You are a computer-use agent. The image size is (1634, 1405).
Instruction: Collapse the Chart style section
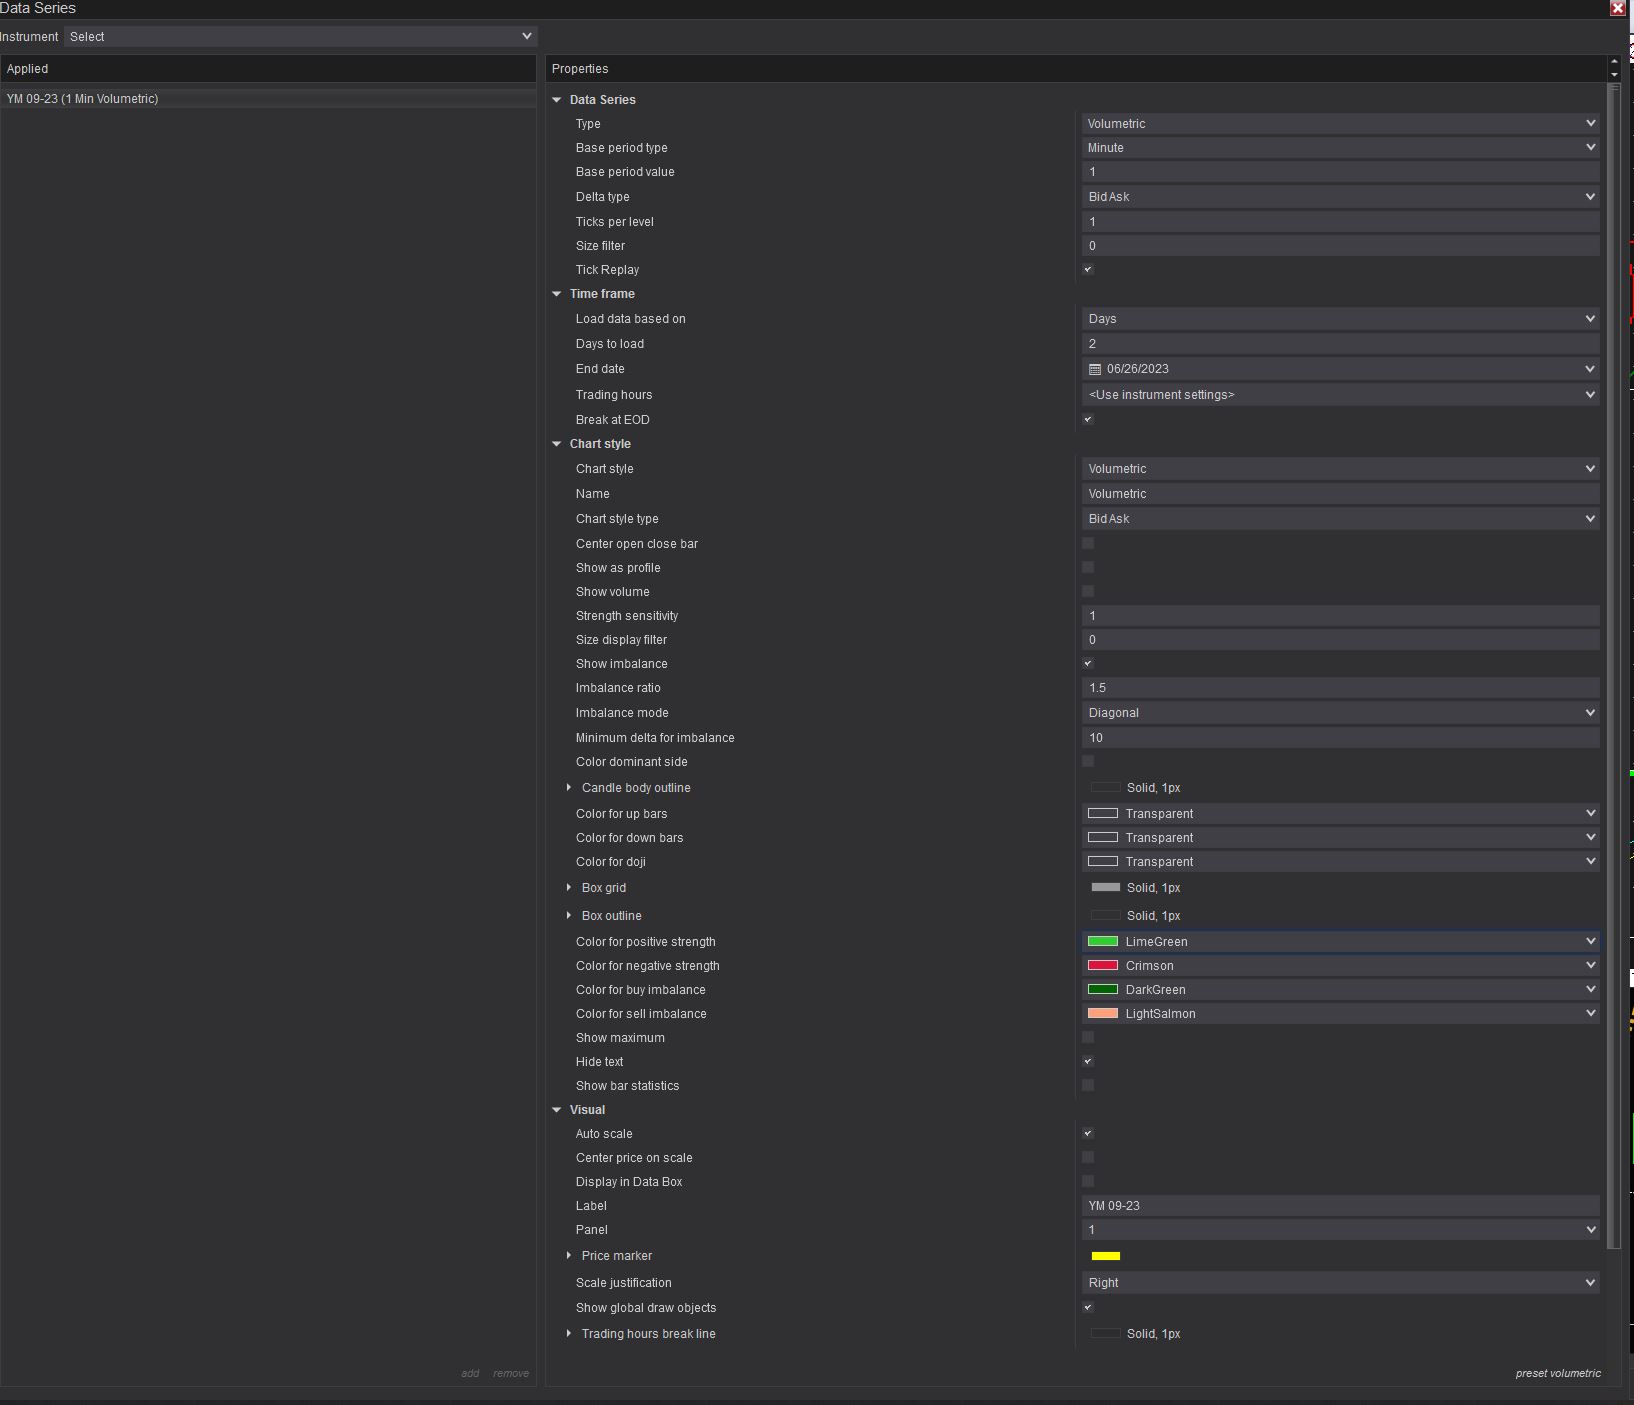pyautogui.click(x=557, y=444)
